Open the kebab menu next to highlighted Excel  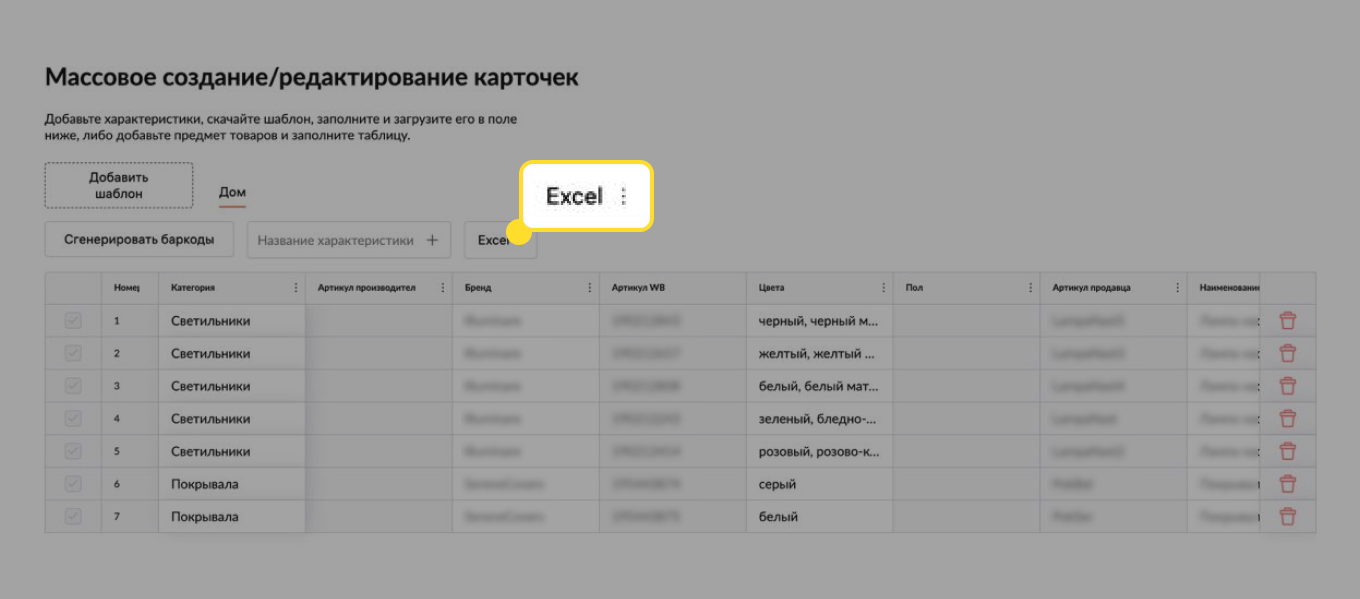click(623, 196)
